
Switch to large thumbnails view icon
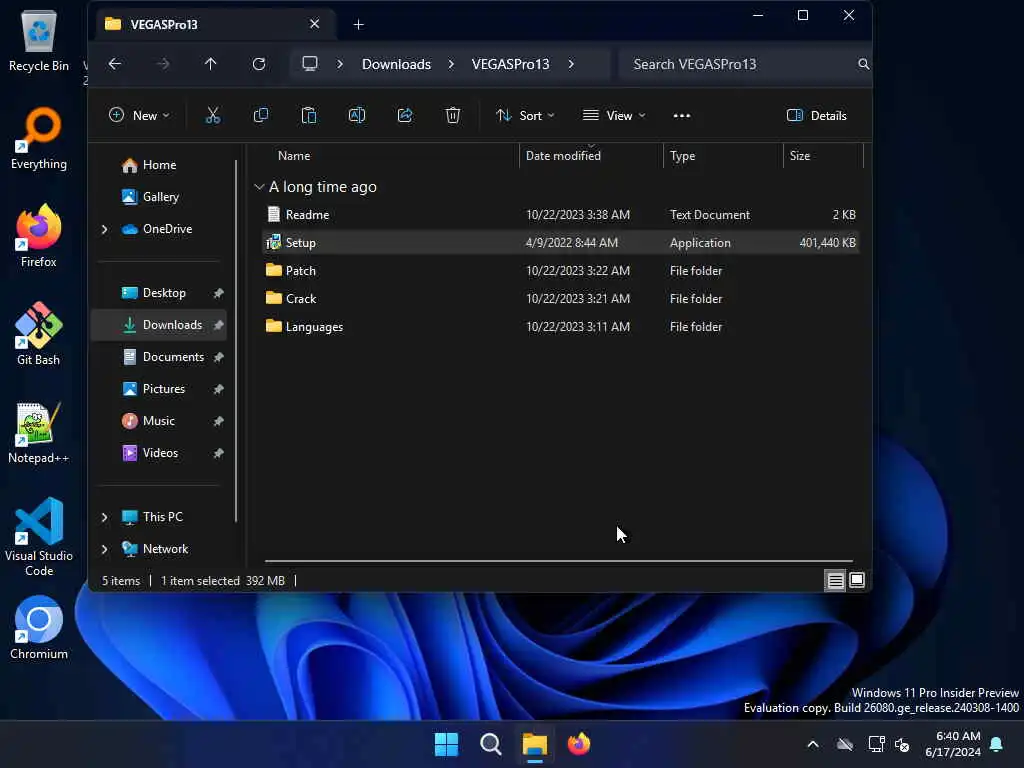click(856, 580)
